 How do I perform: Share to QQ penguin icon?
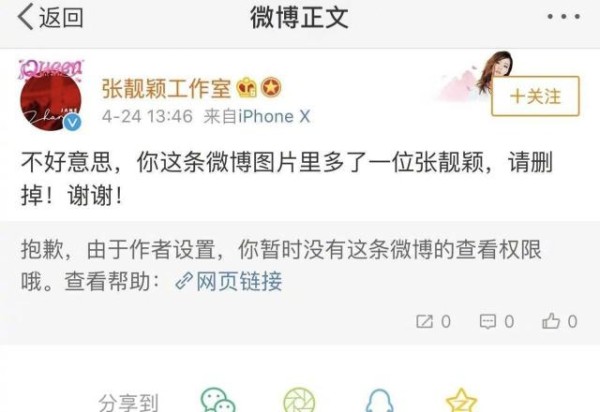379,401
